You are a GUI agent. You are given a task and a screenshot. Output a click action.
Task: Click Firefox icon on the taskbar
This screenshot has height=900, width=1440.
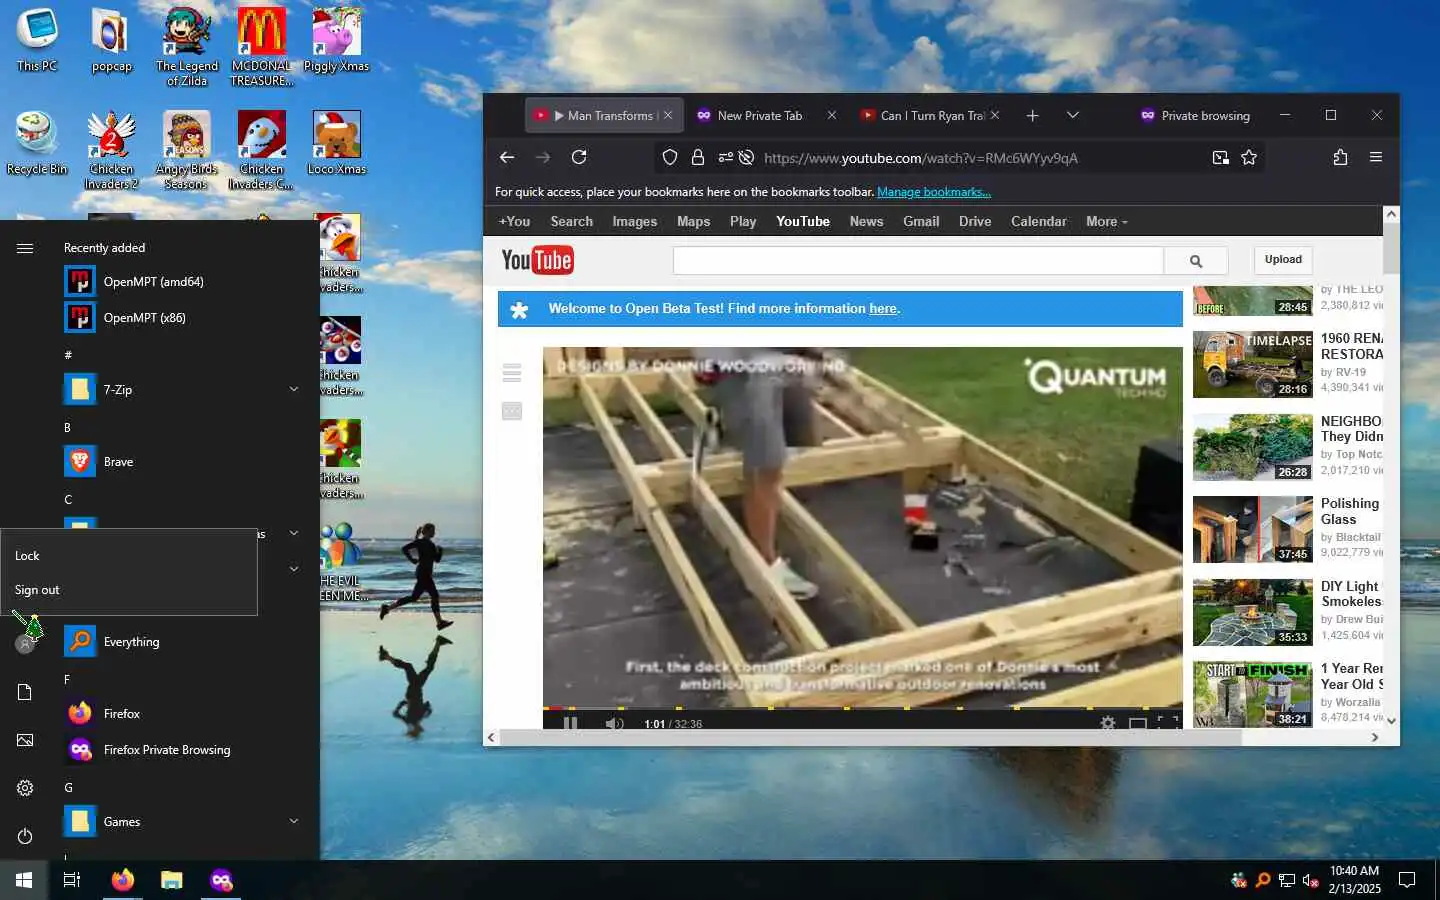[123, 880]
